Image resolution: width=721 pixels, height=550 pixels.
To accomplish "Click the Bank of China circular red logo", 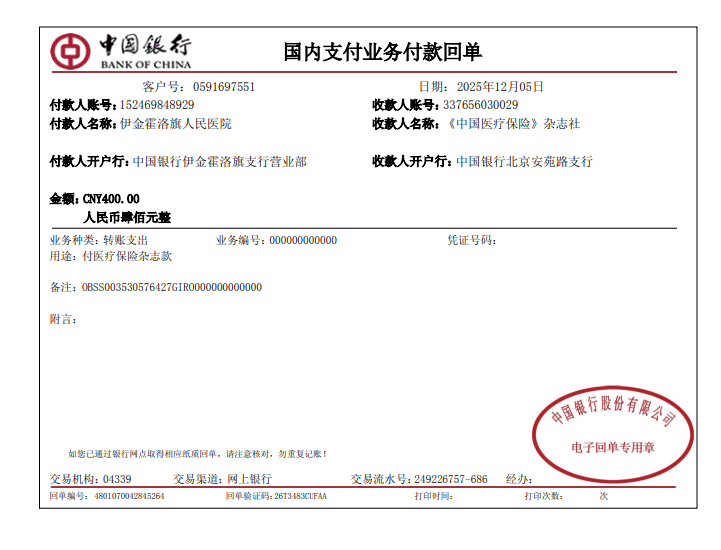I will click(70, 52).
